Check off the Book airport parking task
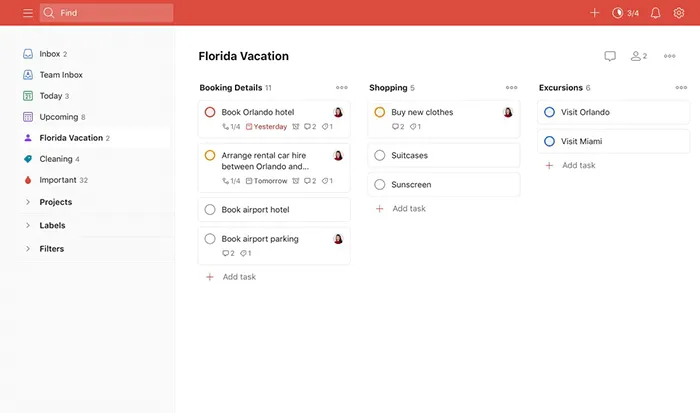The width and height of the screenshot is (700, 413). [210, 238]
